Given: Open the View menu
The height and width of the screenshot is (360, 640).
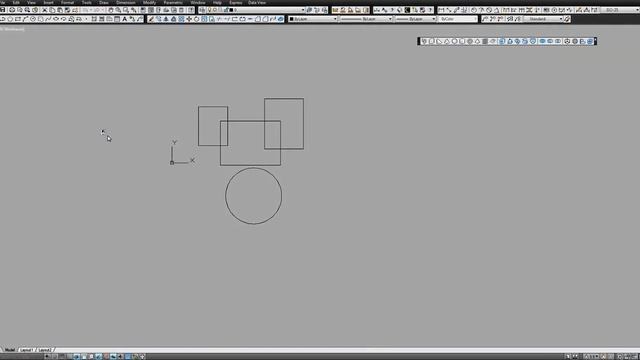Looking at the screenshot, I should (x=31, y=2).
